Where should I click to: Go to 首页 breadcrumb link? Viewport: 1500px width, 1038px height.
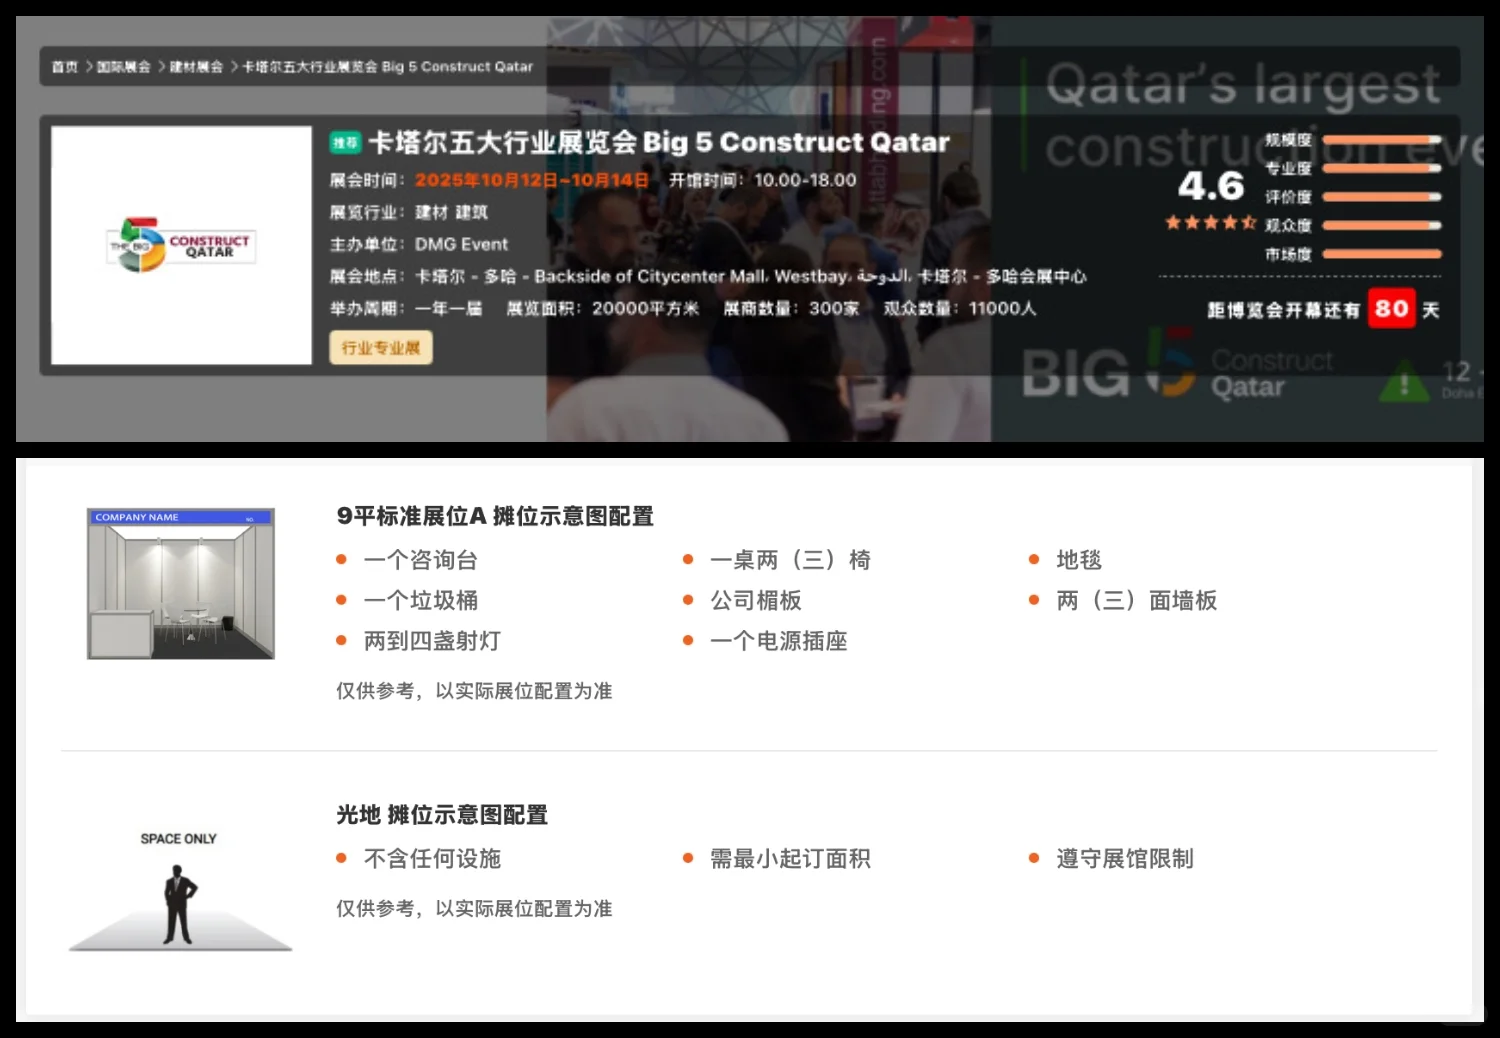65,67
